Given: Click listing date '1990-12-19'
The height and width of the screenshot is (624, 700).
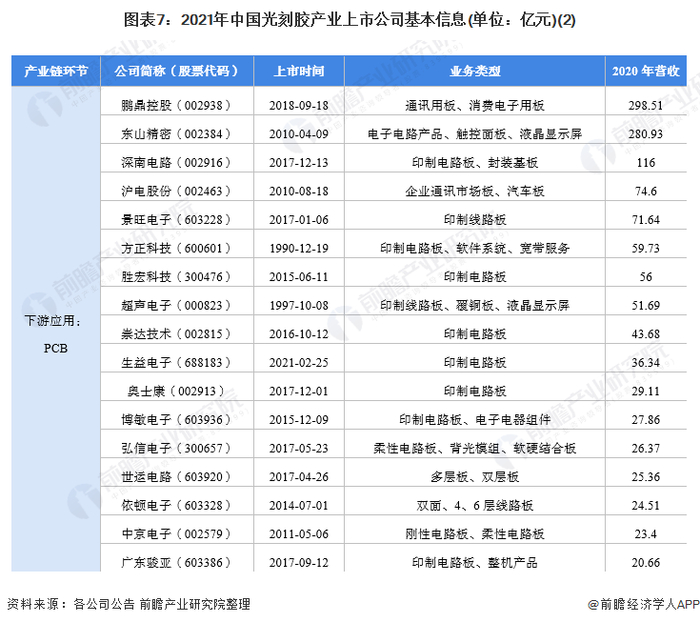Looking at the screenshot, I should (299, 248).
